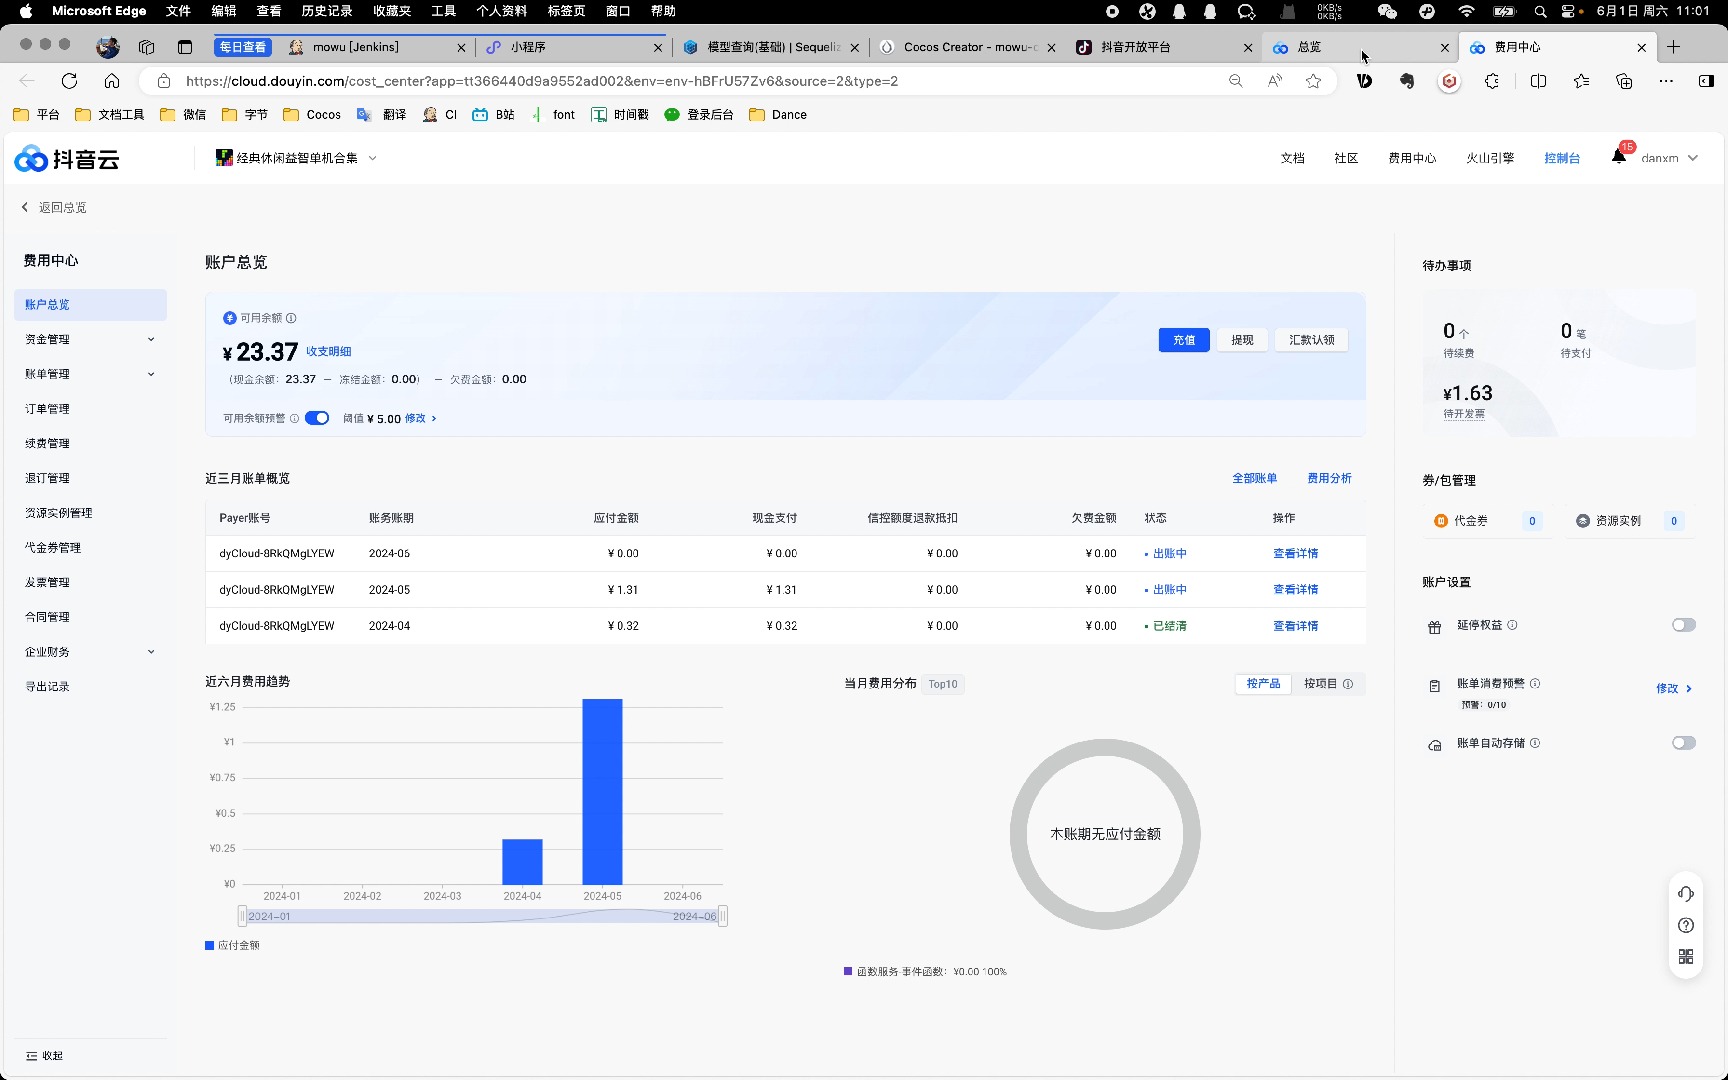This screenshot has width=1728, height=1080.
Task: Open Edge sidebar icon
Action: pos(1706,81)
